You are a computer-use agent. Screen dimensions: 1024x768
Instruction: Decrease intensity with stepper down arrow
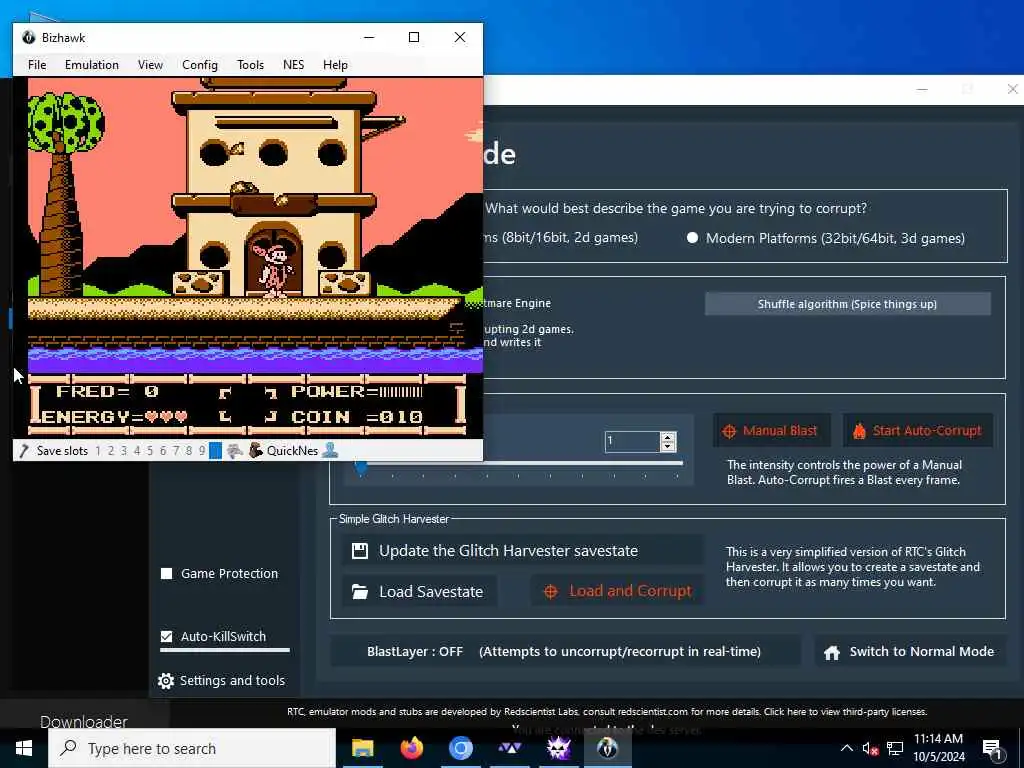pos(667,447)
